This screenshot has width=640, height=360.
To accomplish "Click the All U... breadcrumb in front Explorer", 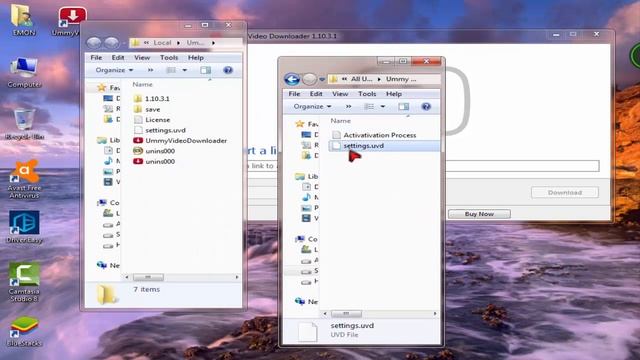I will [361, 79].
